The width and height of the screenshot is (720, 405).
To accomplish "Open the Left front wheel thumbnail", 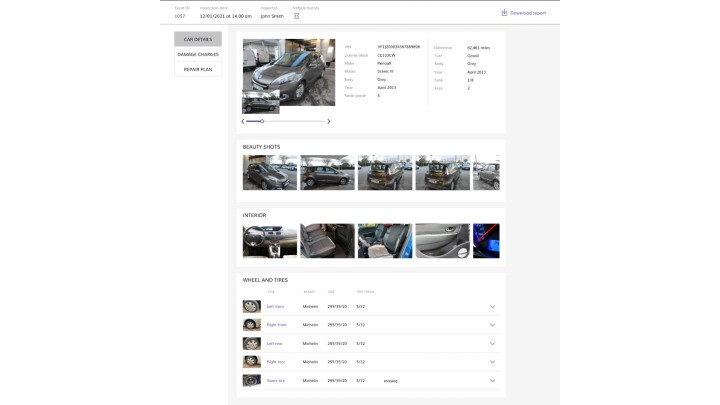I will (x=251, y=307).
